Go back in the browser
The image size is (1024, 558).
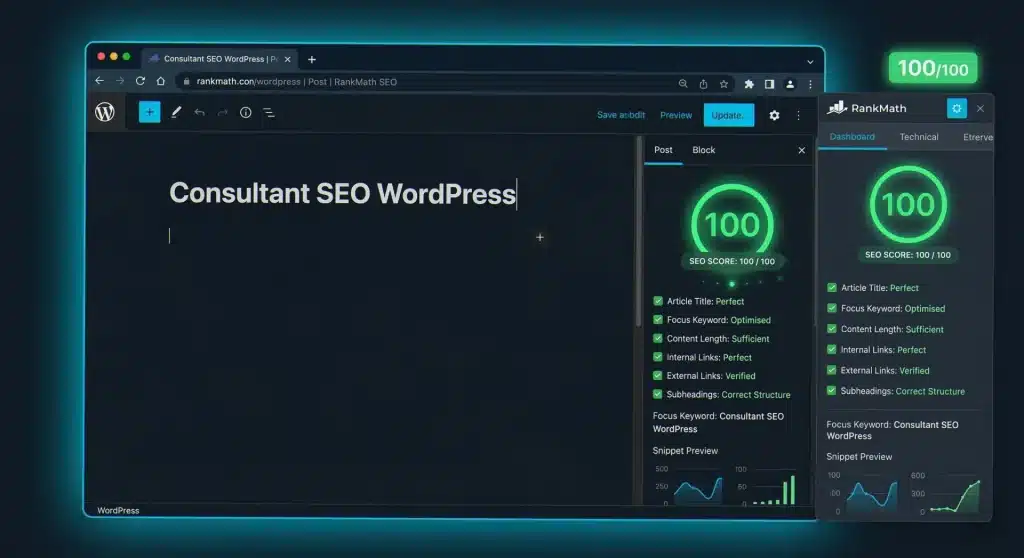pos(99,81)
